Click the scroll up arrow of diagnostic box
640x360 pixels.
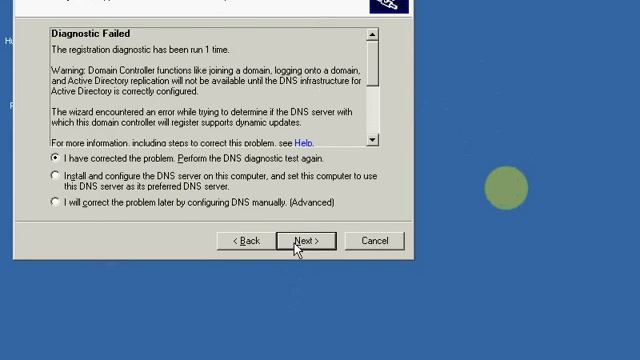(x=372, y=35)
